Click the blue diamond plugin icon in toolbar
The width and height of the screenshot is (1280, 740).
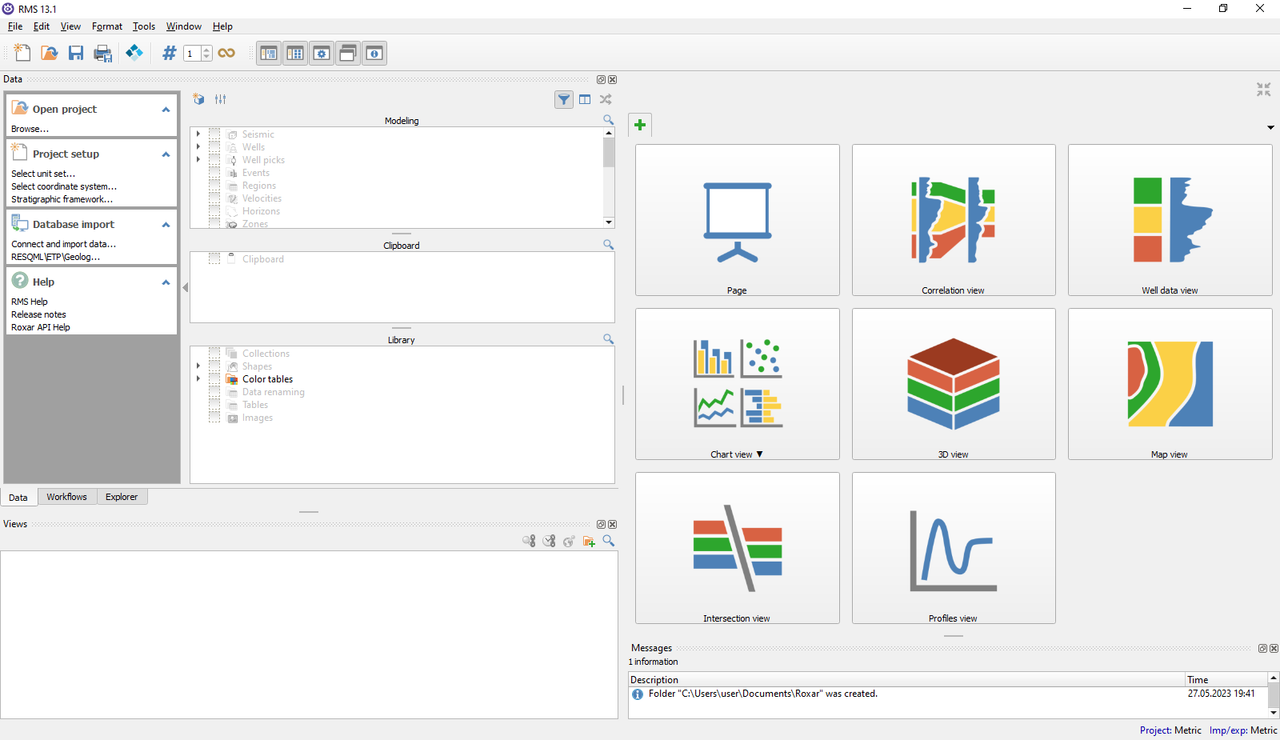pyautogui.click(x=134, y=53)
